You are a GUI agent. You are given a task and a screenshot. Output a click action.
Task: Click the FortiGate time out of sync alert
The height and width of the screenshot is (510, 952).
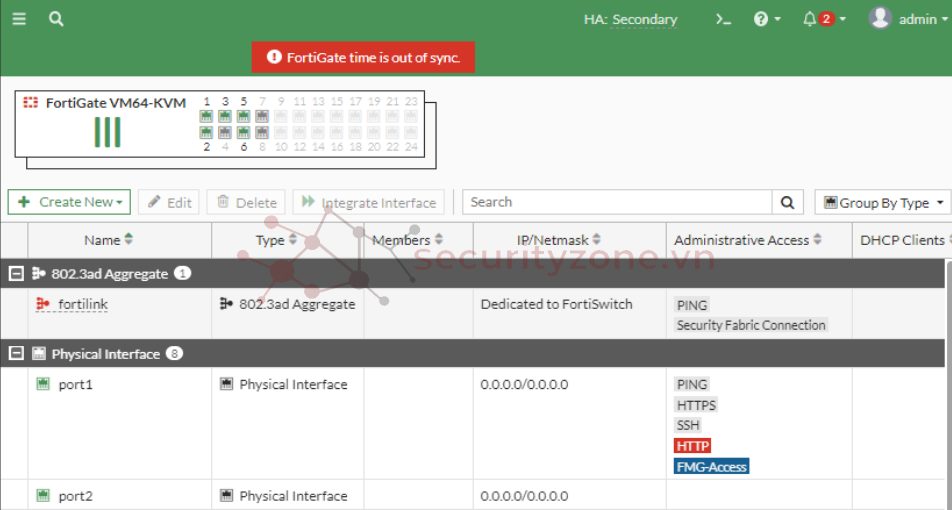pos(363,58)
